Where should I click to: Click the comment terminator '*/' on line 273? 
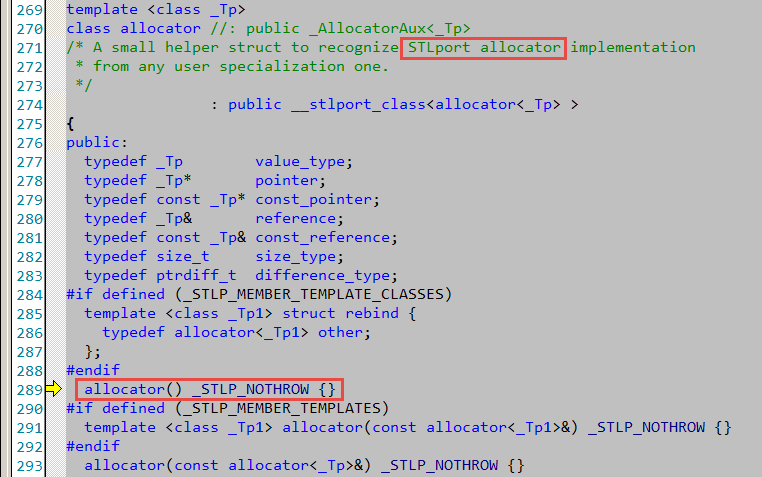[x=84, y=85]
